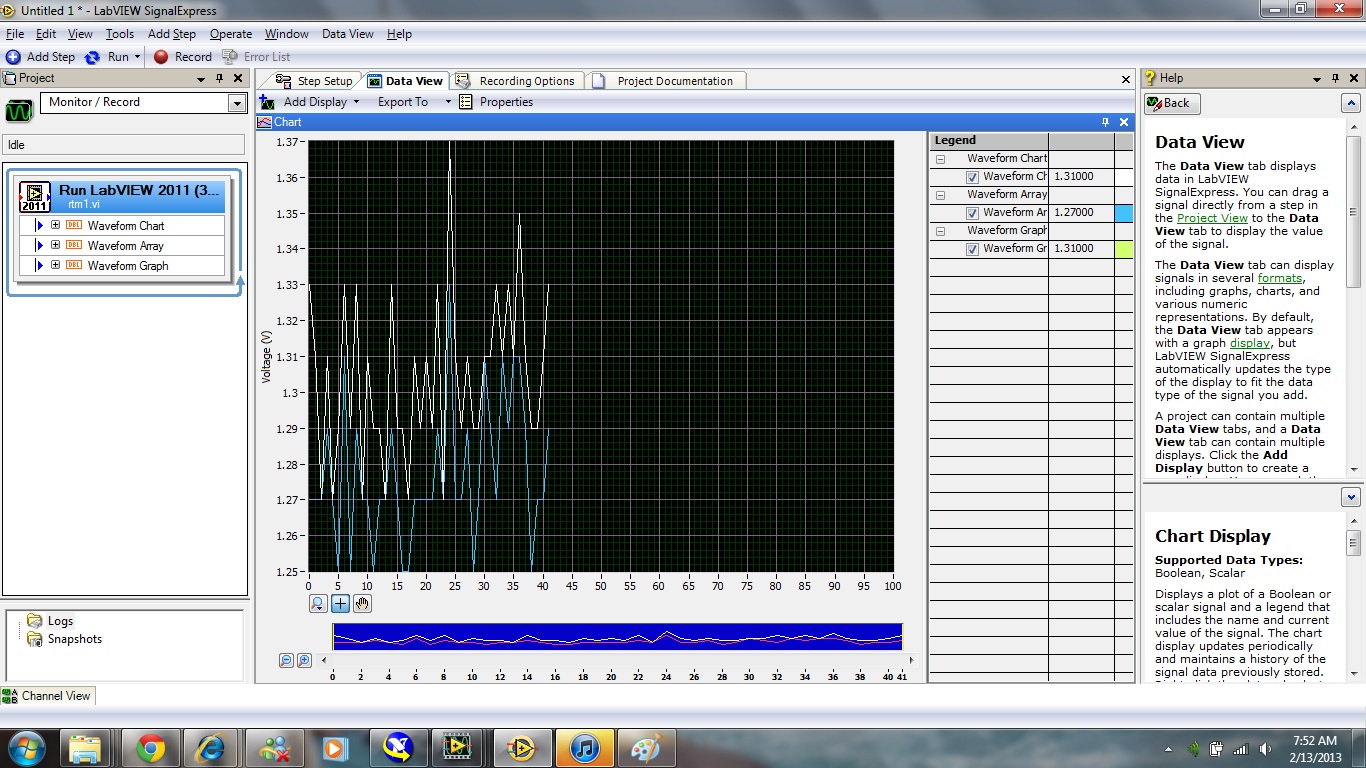Expand the Waveform Graph tree node
Screen dimensions: 1366x768
coord(56,266)
